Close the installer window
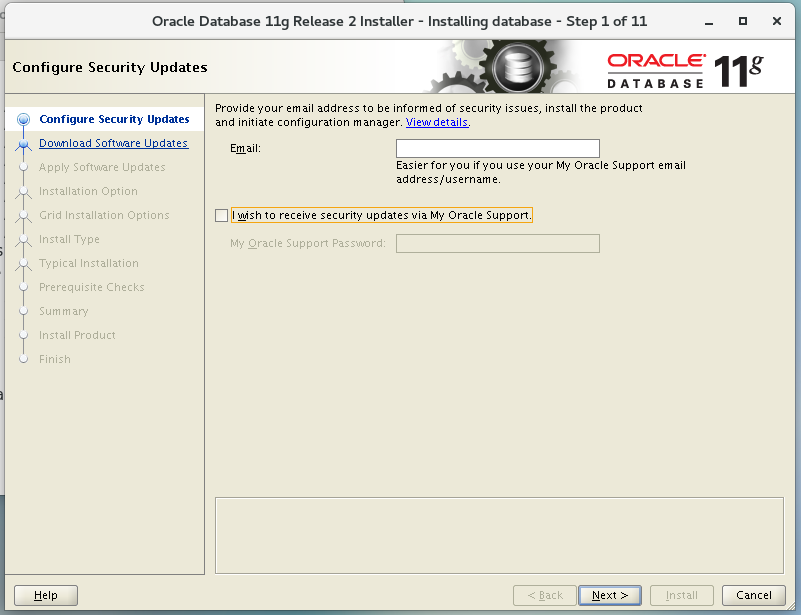 pyautogui.click(x=777, y=21)
